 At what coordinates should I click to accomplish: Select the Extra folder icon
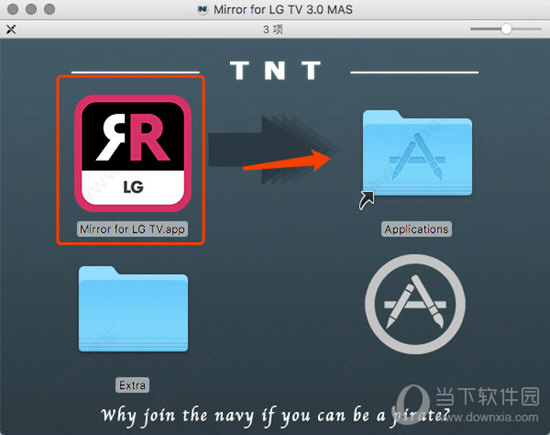click(133, 309)
